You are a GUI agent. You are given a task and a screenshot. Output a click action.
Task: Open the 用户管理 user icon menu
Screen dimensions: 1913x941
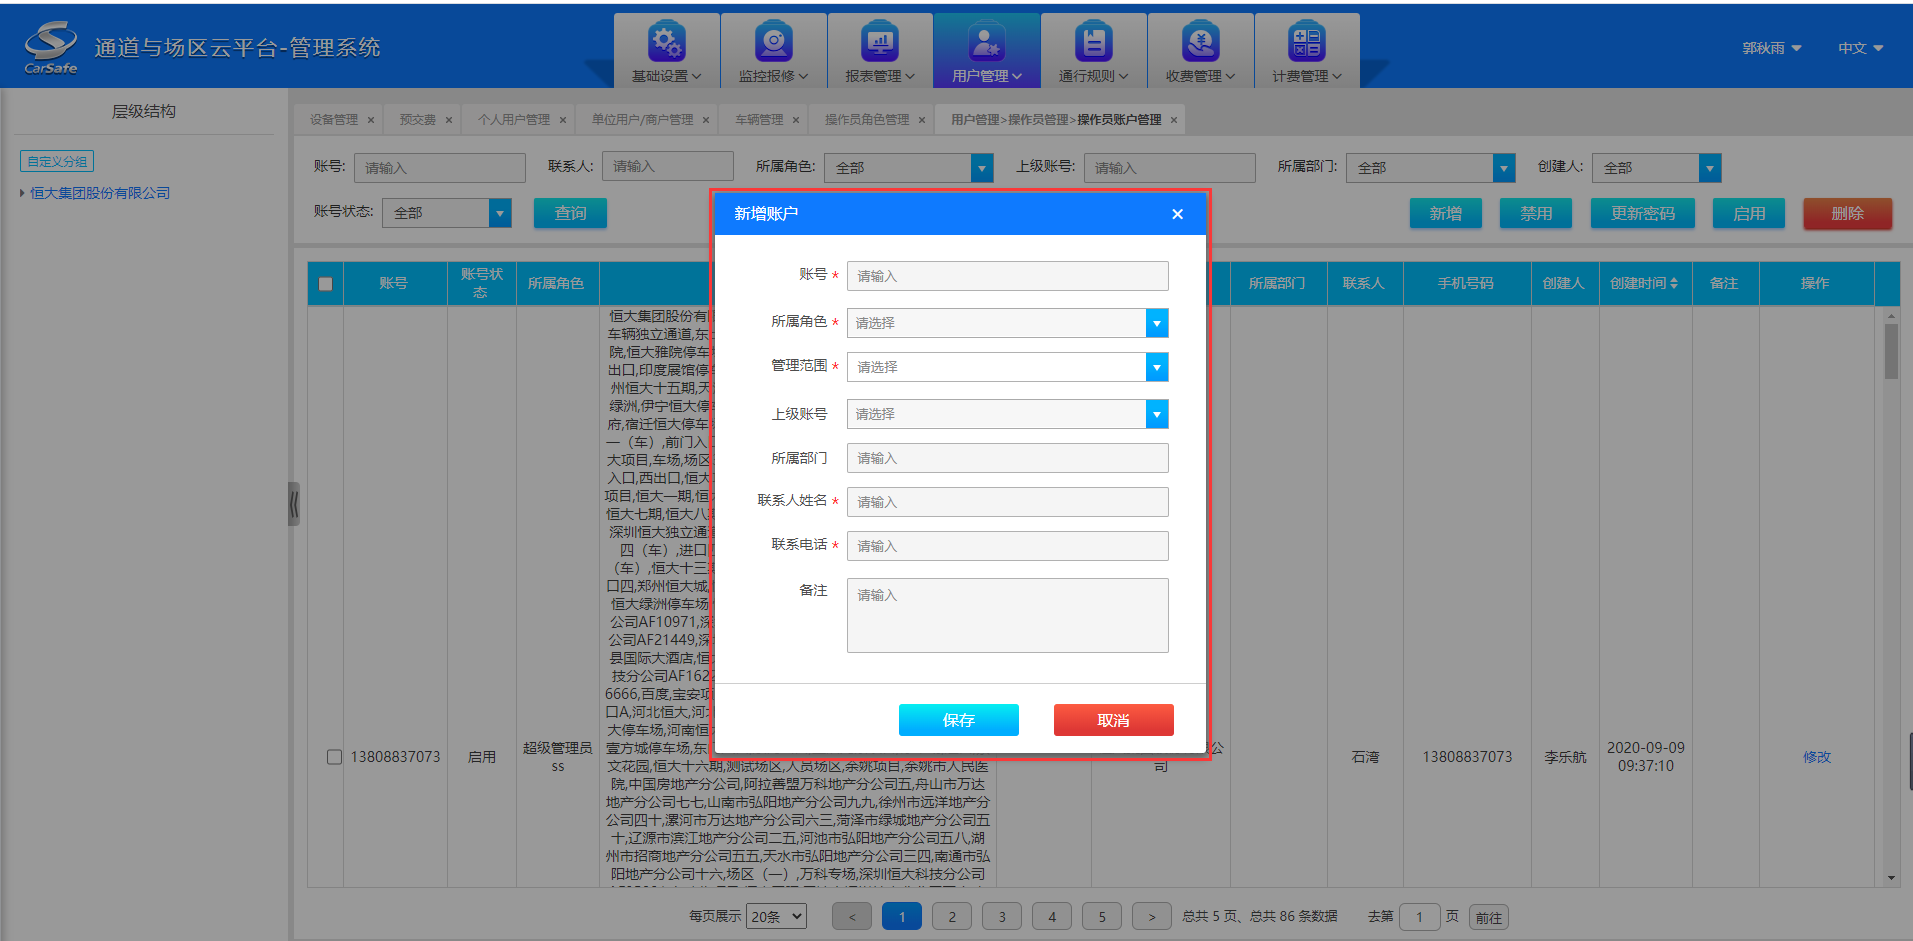click(986, 43)
